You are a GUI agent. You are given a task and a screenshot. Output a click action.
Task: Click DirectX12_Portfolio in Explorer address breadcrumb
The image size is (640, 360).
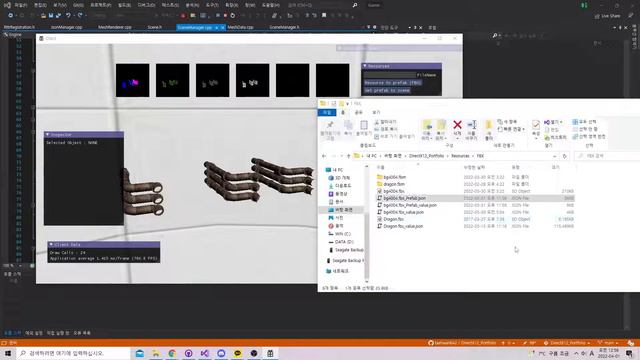(426, 156)
